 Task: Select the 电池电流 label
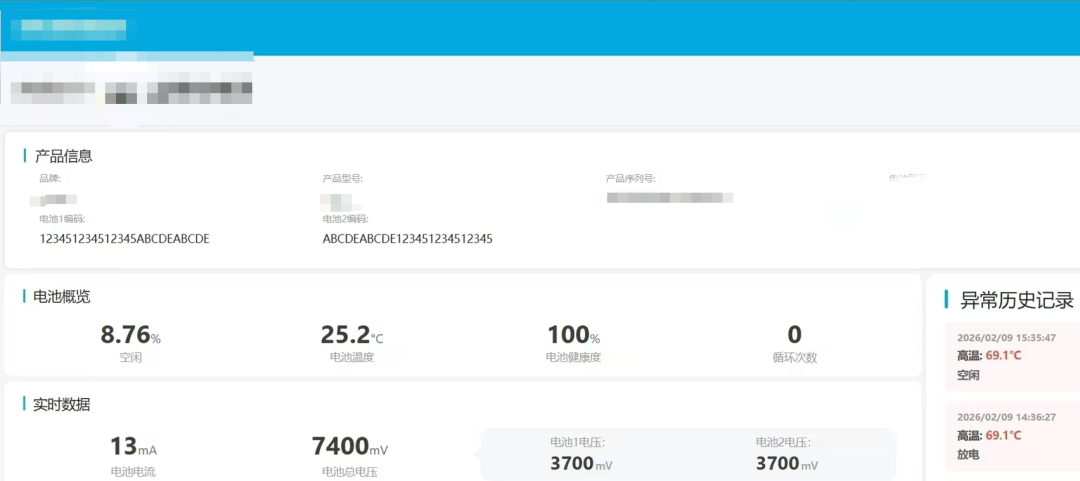point(134,472)
